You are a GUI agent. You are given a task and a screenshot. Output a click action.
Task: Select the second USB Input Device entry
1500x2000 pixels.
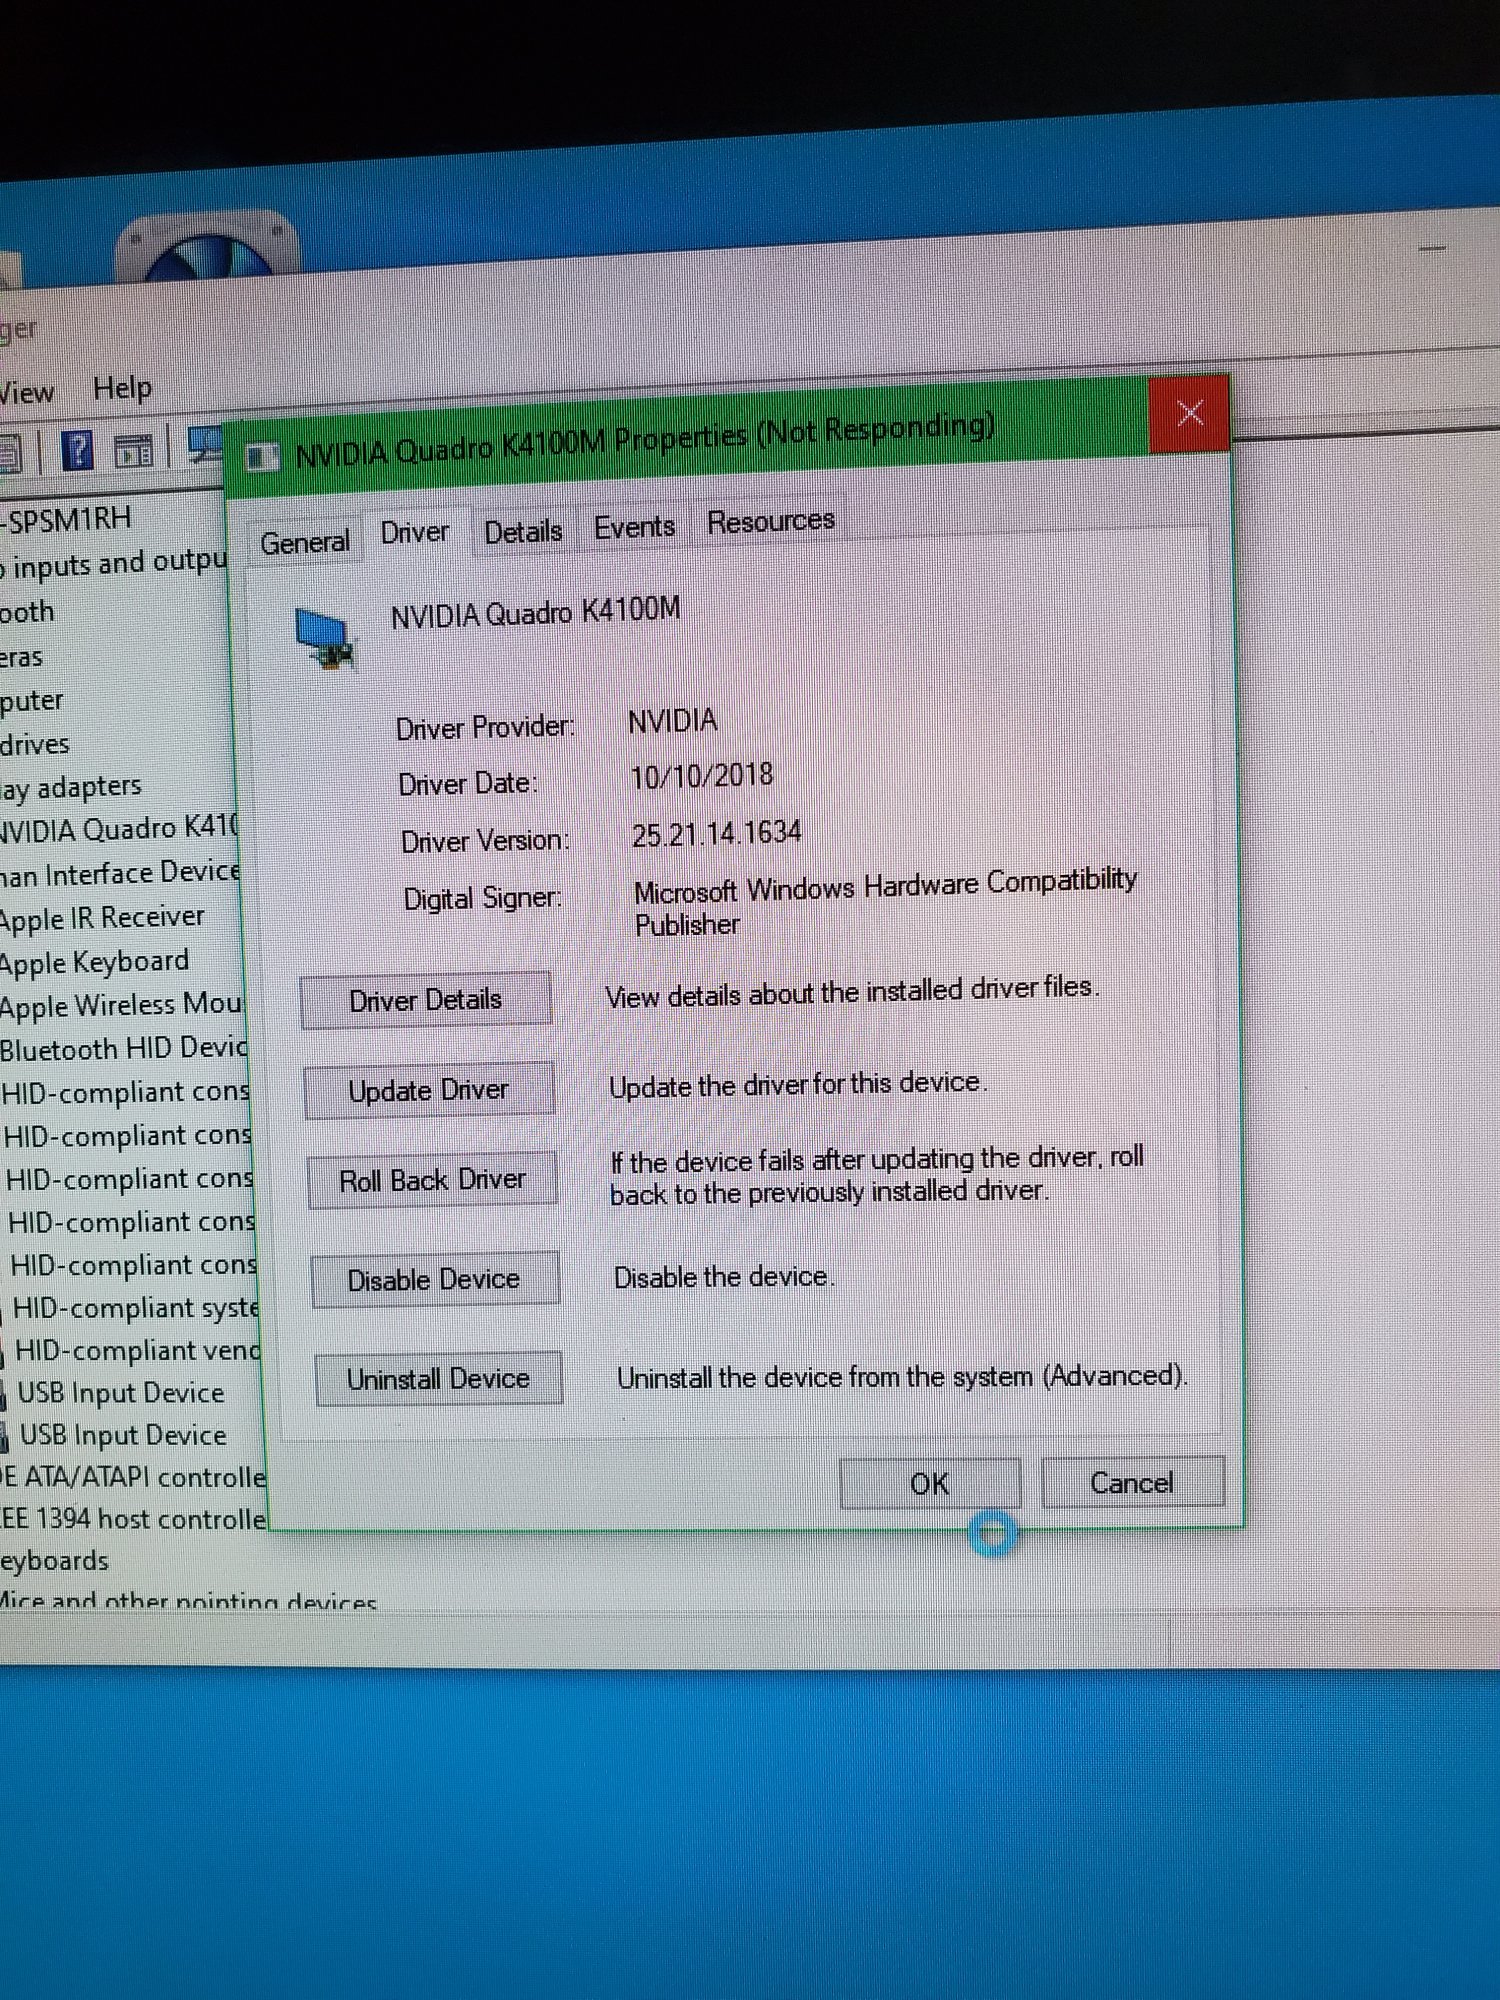(x=123, y=1436)
